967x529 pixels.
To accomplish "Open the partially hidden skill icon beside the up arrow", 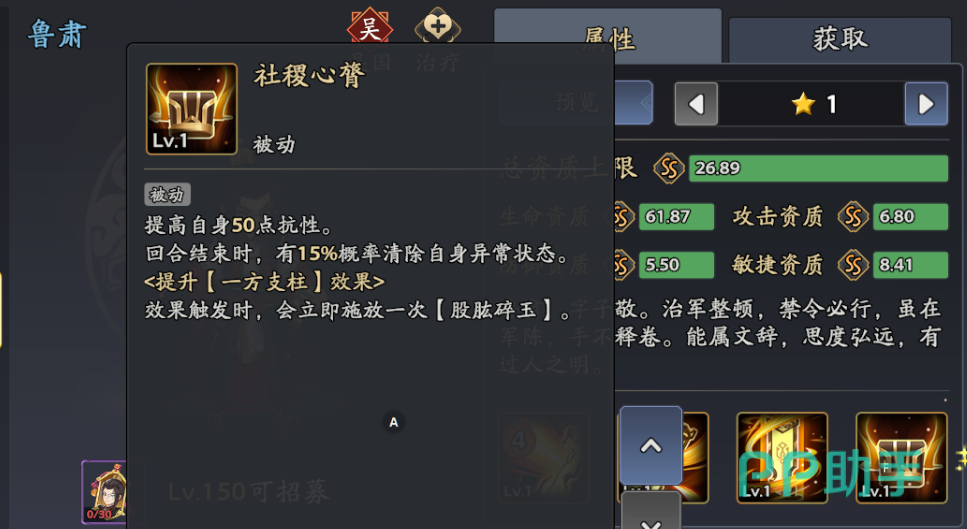I will pos(695,457).
